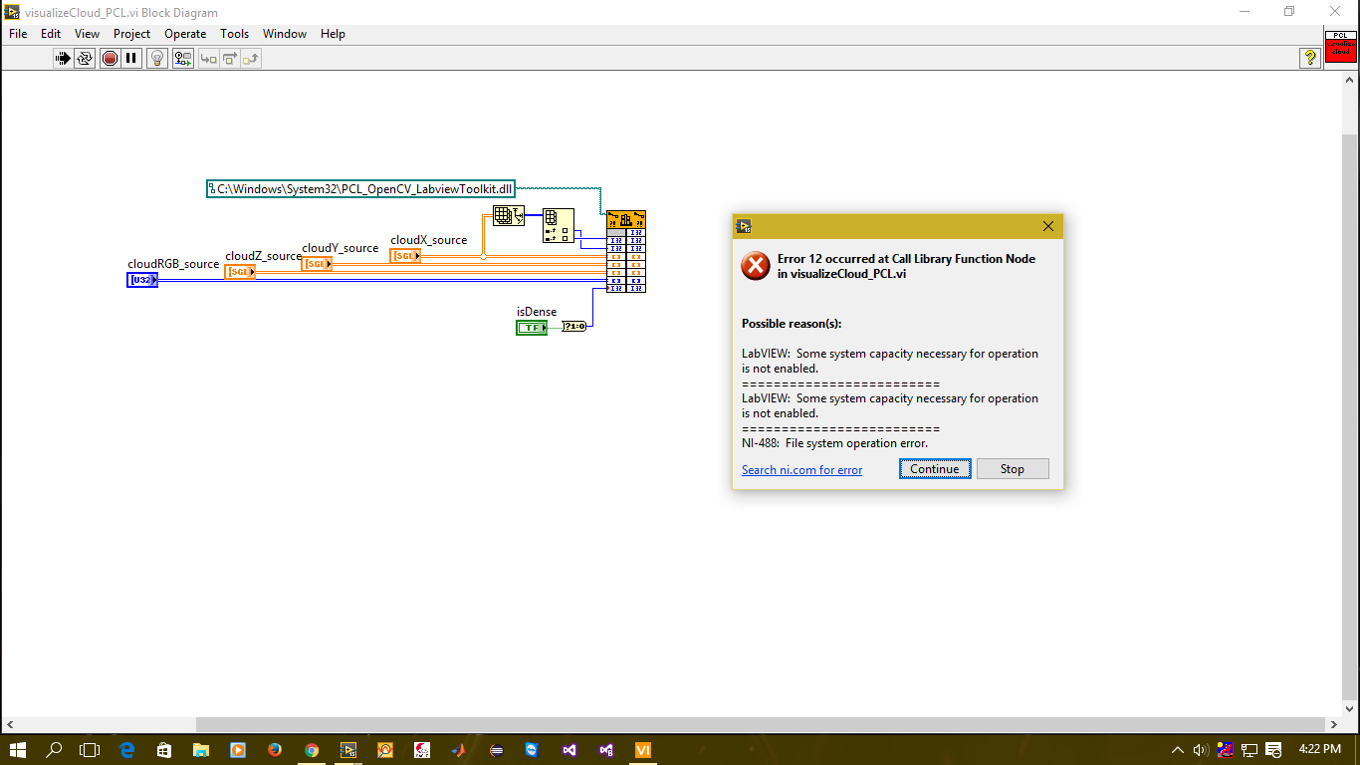Click the cloudRGB_source label
Screen dimensions: 1360x765
point(173,264)
